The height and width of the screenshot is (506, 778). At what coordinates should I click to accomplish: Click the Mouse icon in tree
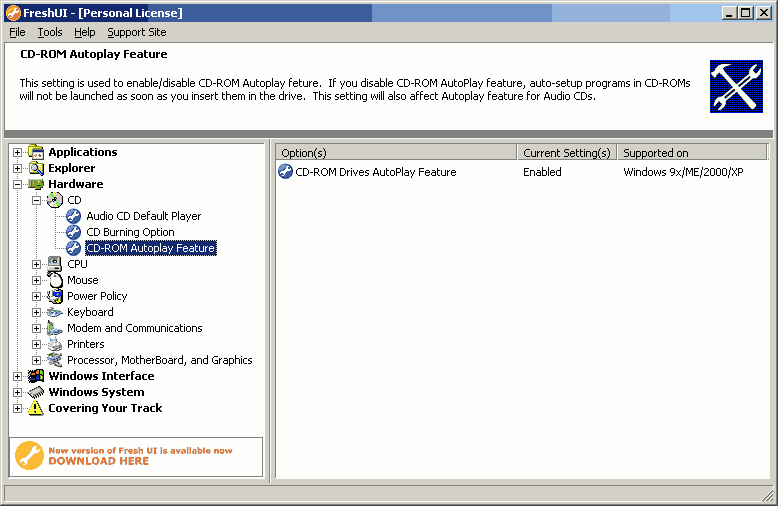[x=55, y=280]
